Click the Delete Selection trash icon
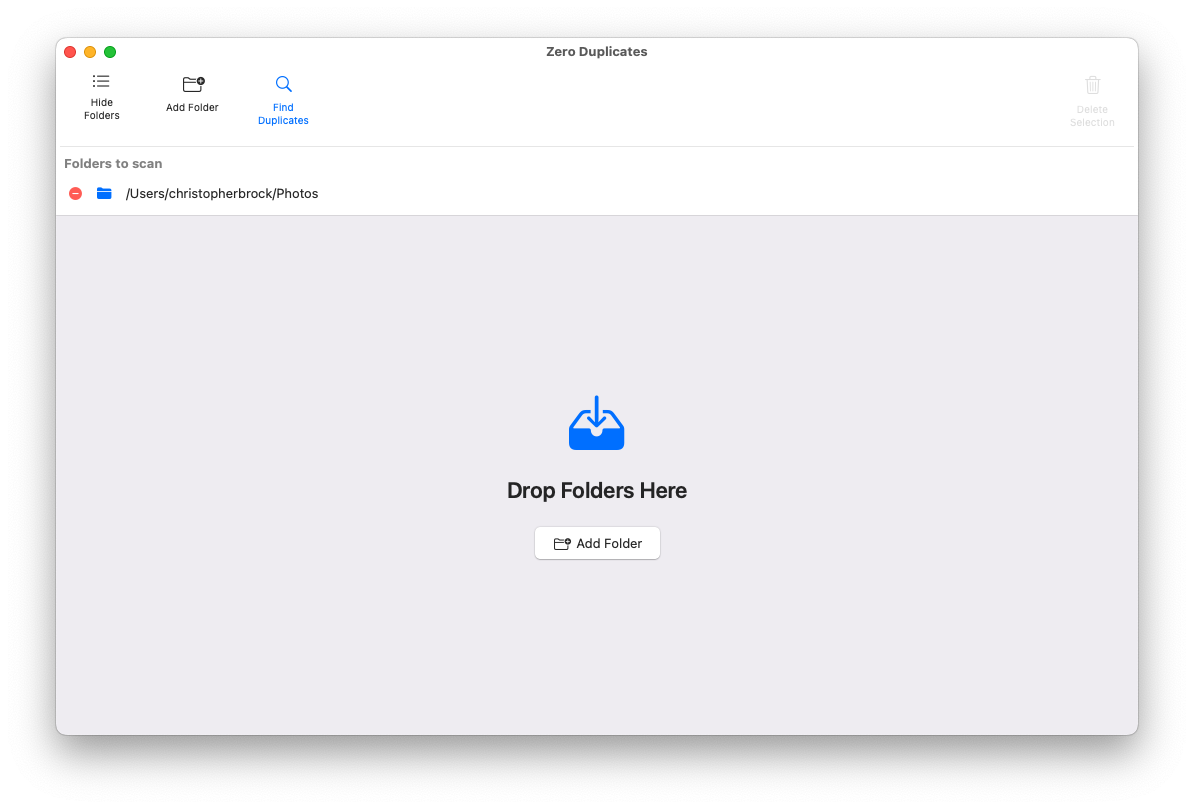This screenshot has height=809, width=1194. (x=1092, y=84)
